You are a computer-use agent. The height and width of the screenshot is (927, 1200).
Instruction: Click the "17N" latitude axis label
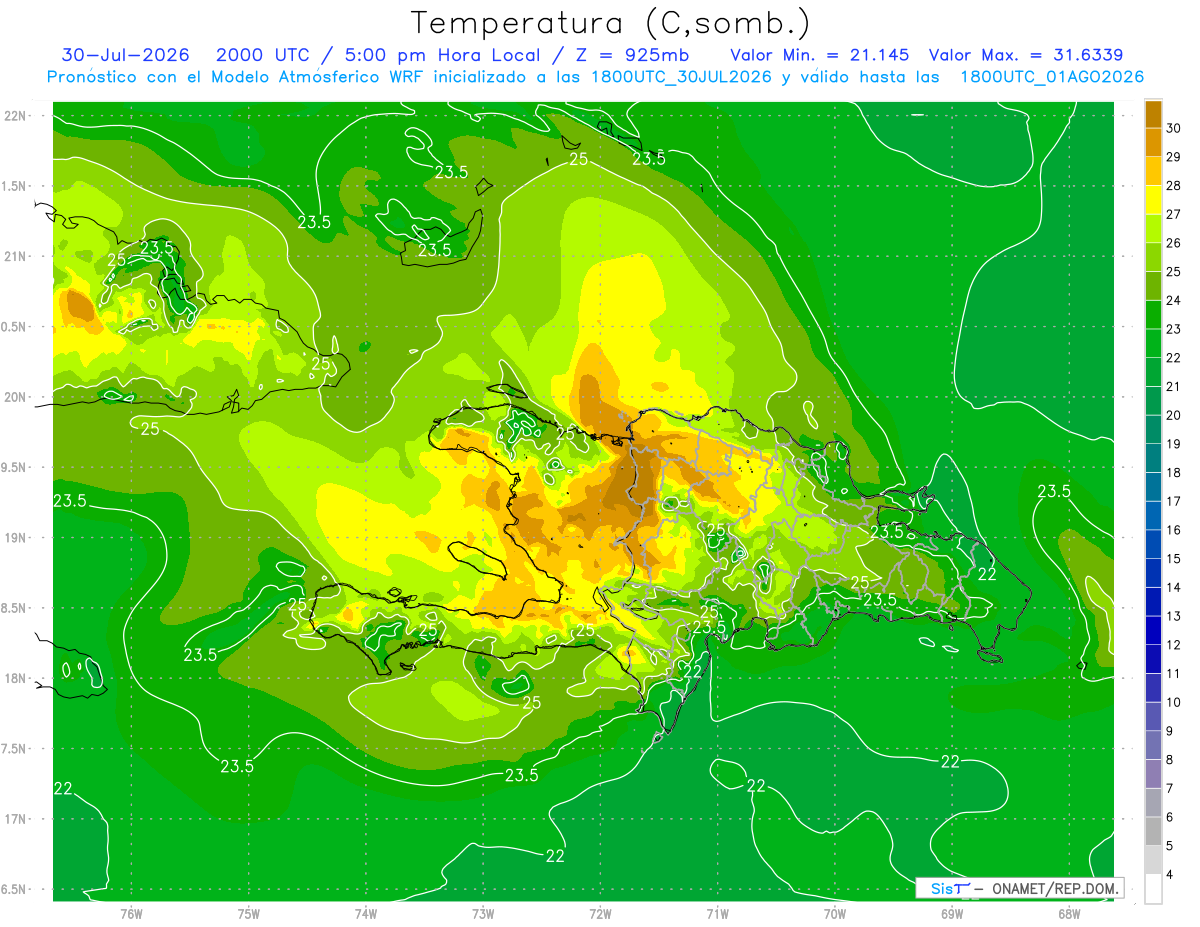pyautogui.click(x=16, y=819)
